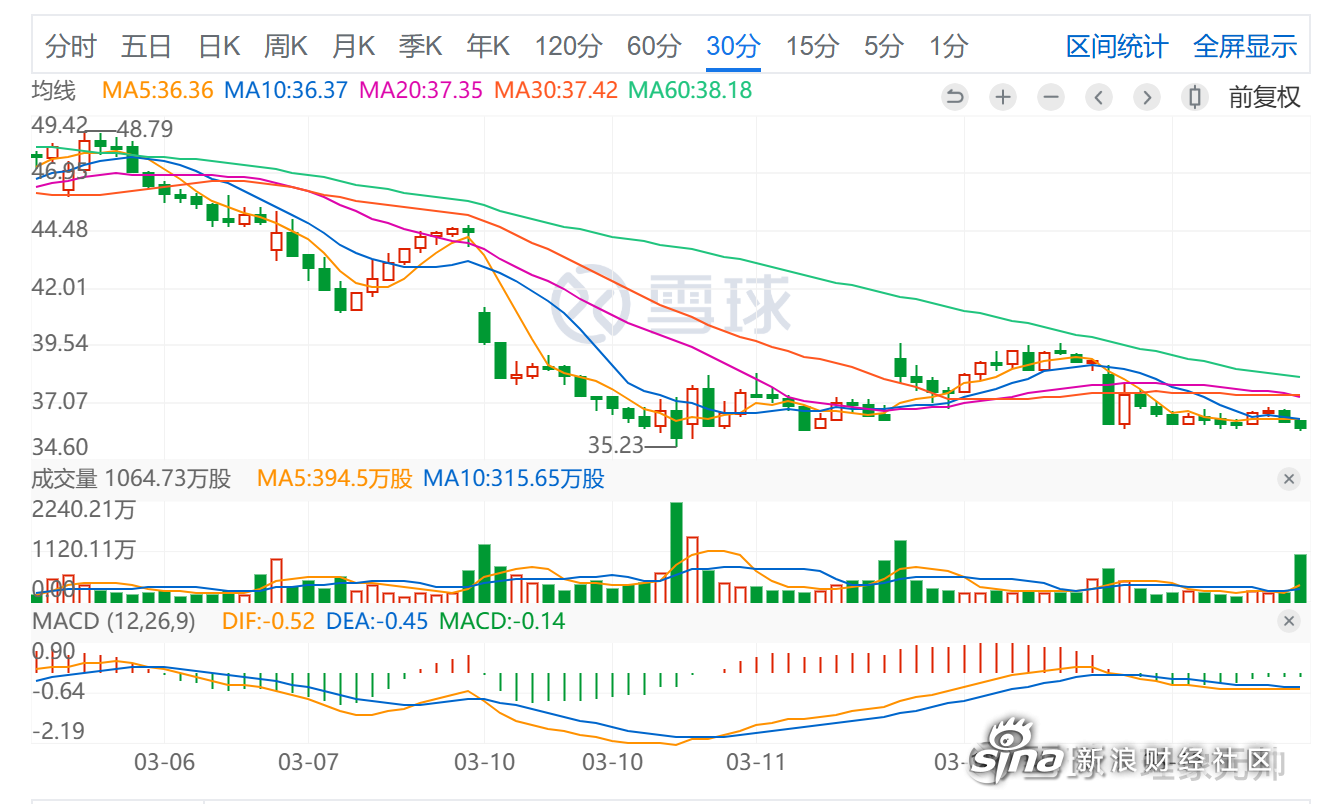Click the 03-11 date axis label
The image size is (1324, 804).
pyautogui.click(x=756, y=761)
